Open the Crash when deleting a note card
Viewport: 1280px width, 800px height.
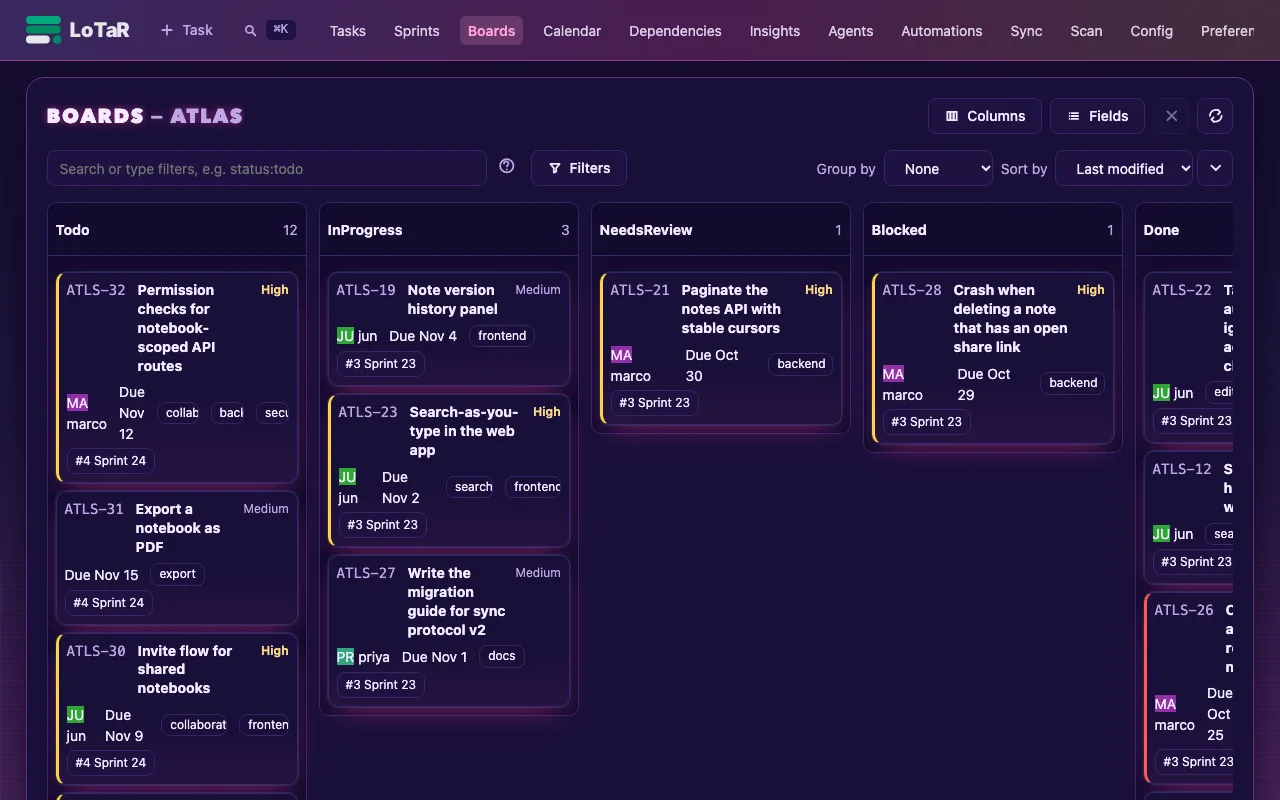click(1010, 319)
